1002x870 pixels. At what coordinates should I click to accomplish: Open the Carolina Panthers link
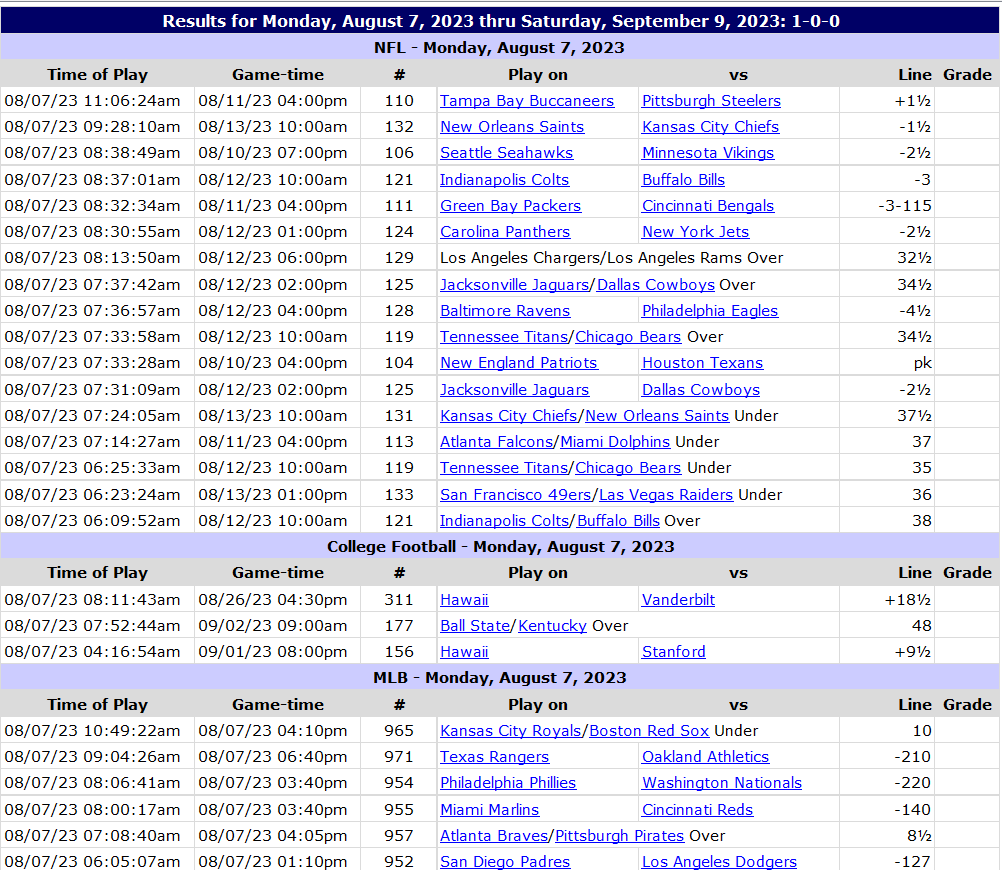505,232
